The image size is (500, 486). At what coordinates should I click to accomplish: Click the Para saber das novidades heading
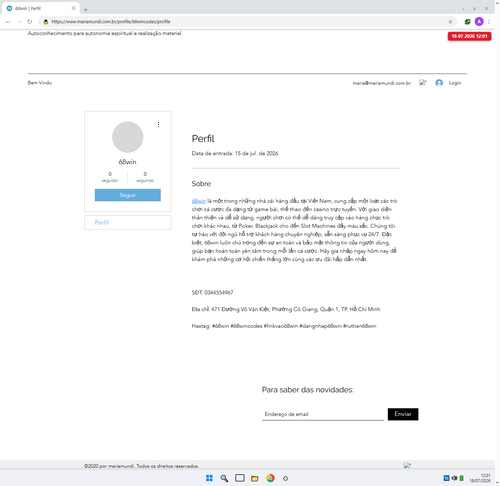click(308, 390)
